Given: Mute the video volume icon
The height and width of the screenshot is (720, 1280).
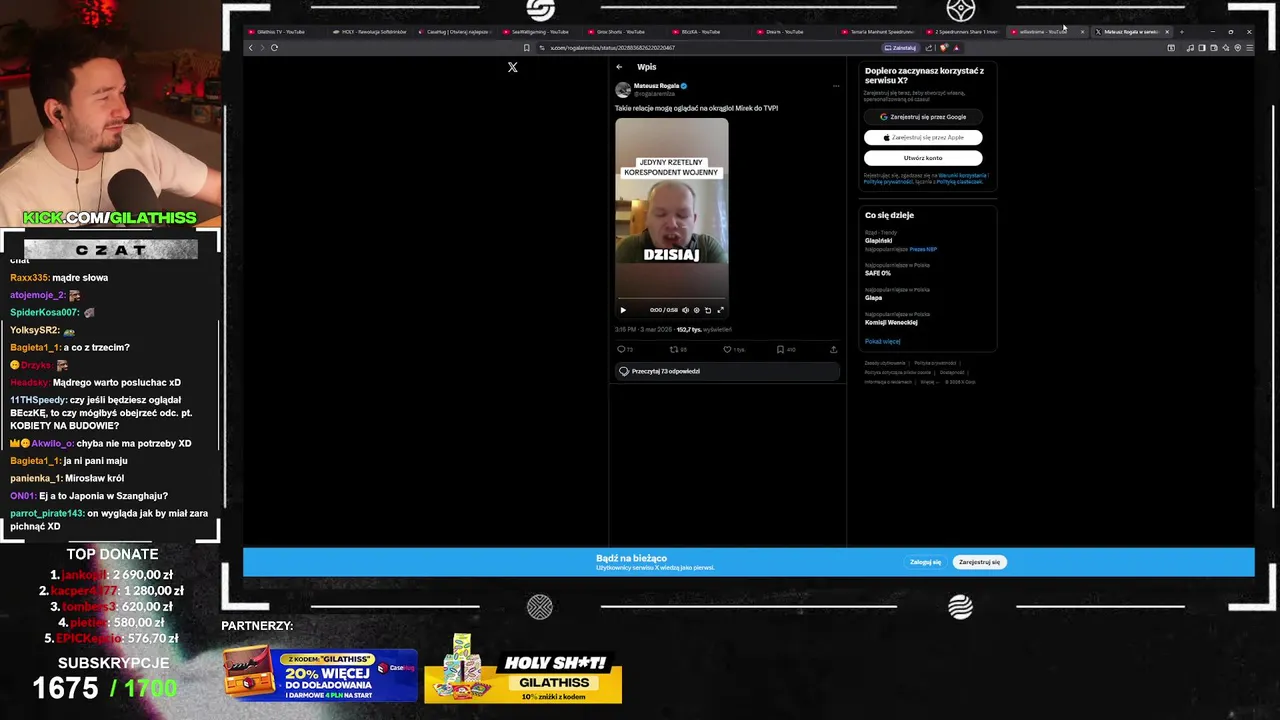Looking at the screenshot, I should pyautogui.click(x=685, y=310).
